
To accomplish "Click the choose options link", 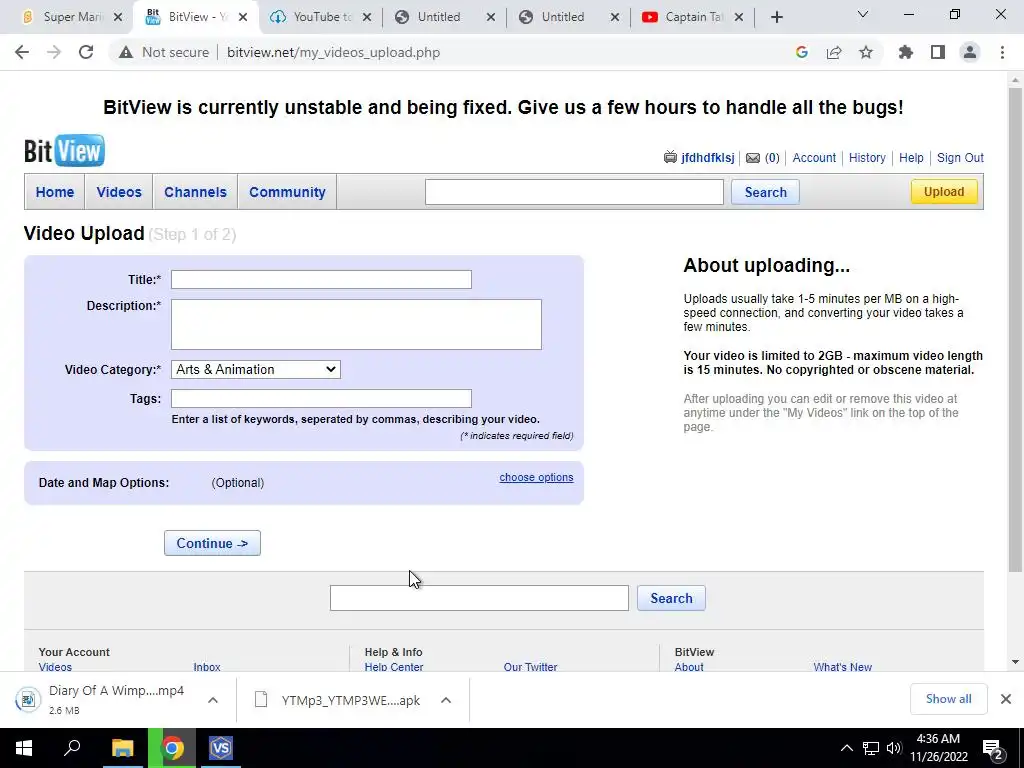I will [536, 477].
